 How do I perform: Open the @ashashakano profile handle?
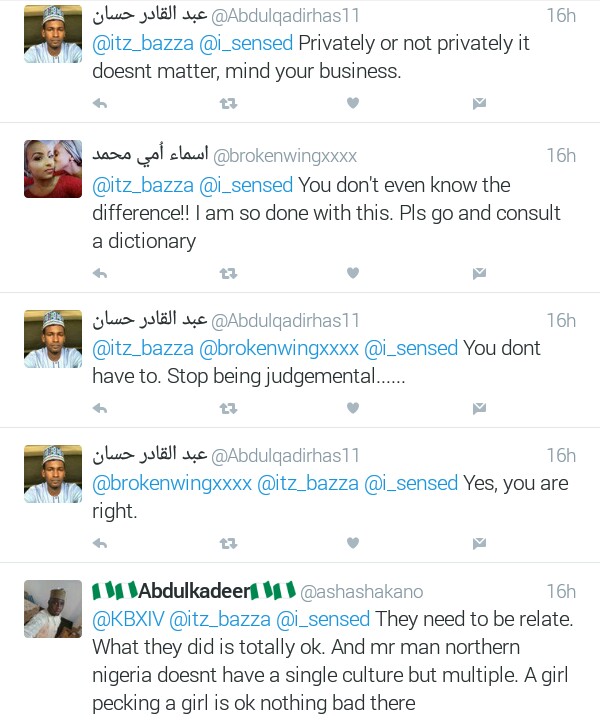362,592
